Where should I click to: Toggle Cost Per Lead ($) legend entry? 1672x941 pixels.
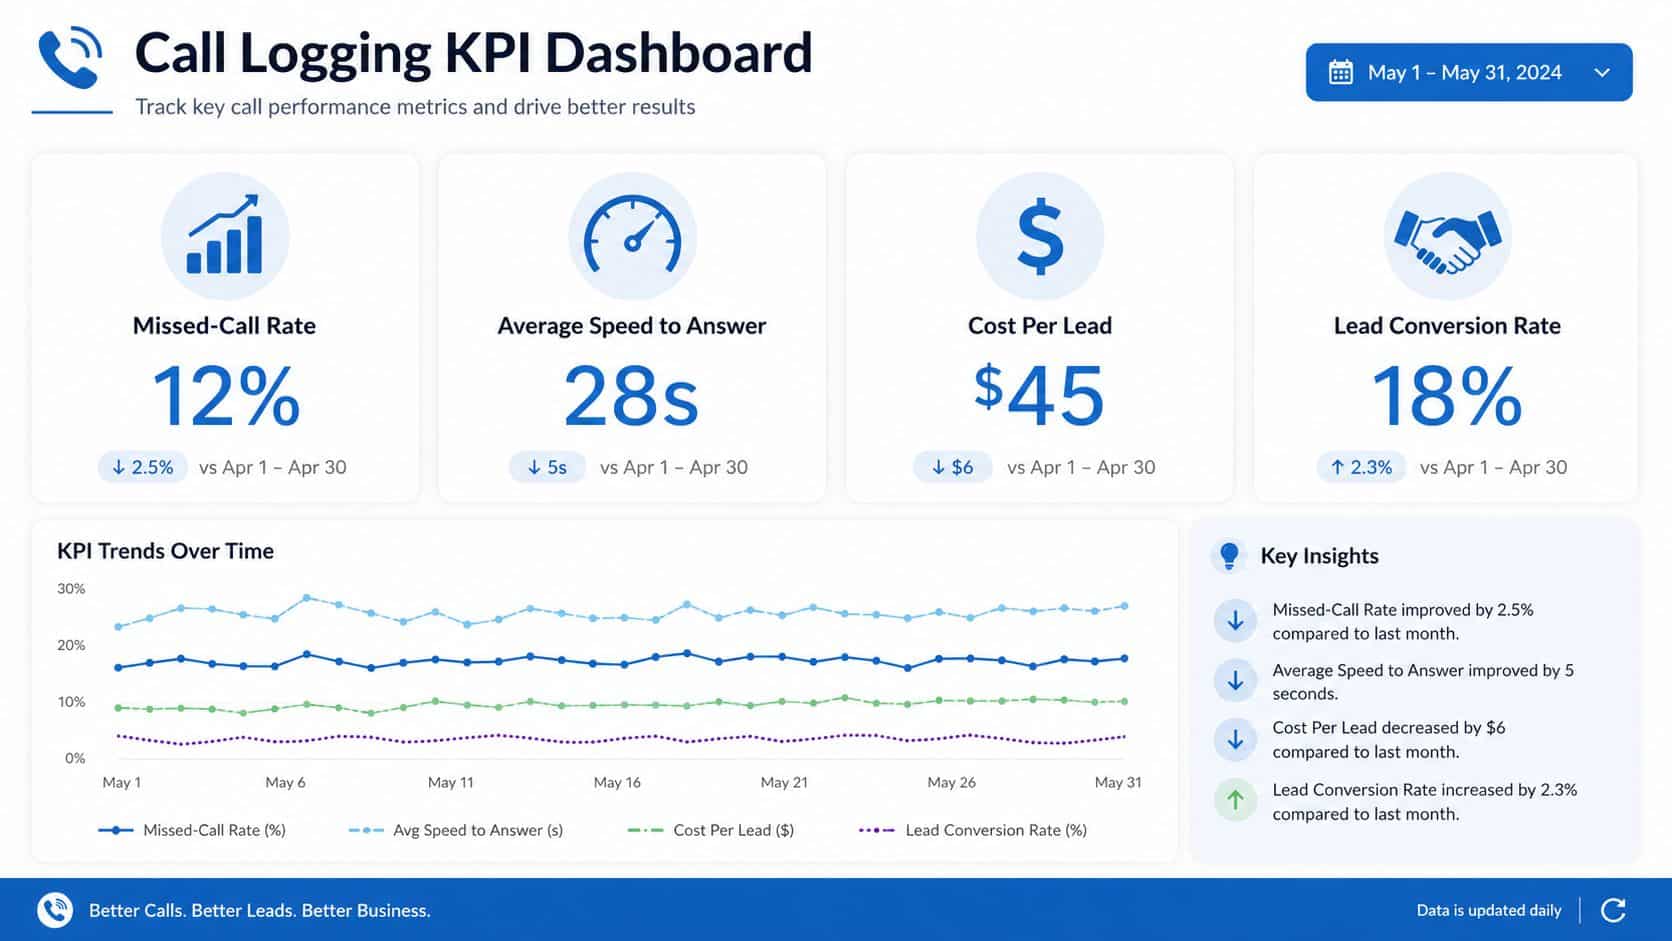(710, 830)
